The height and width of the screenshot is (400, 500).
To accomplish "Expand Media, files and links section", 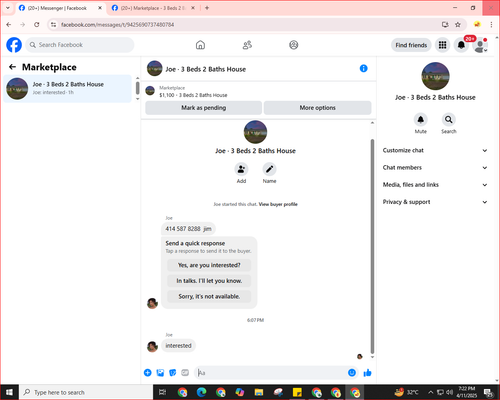I will pyautogui.click(x=435, y=185).
